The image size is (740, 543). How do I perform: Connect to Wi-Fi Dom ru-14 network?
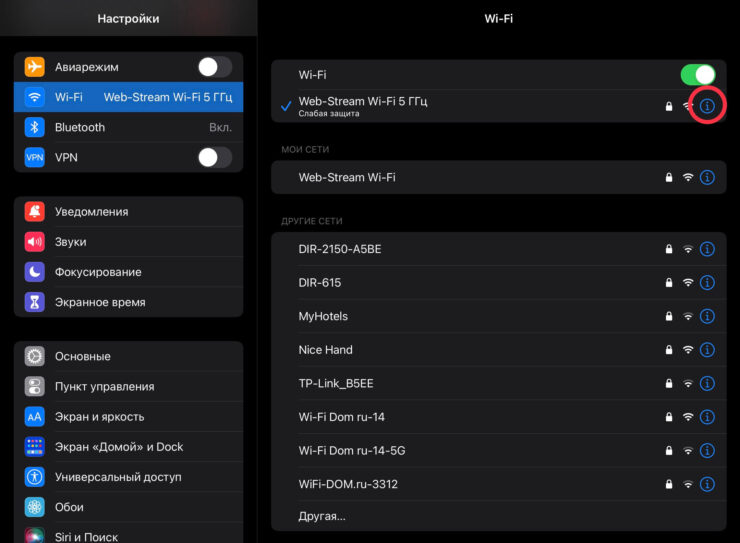[498, 417]
